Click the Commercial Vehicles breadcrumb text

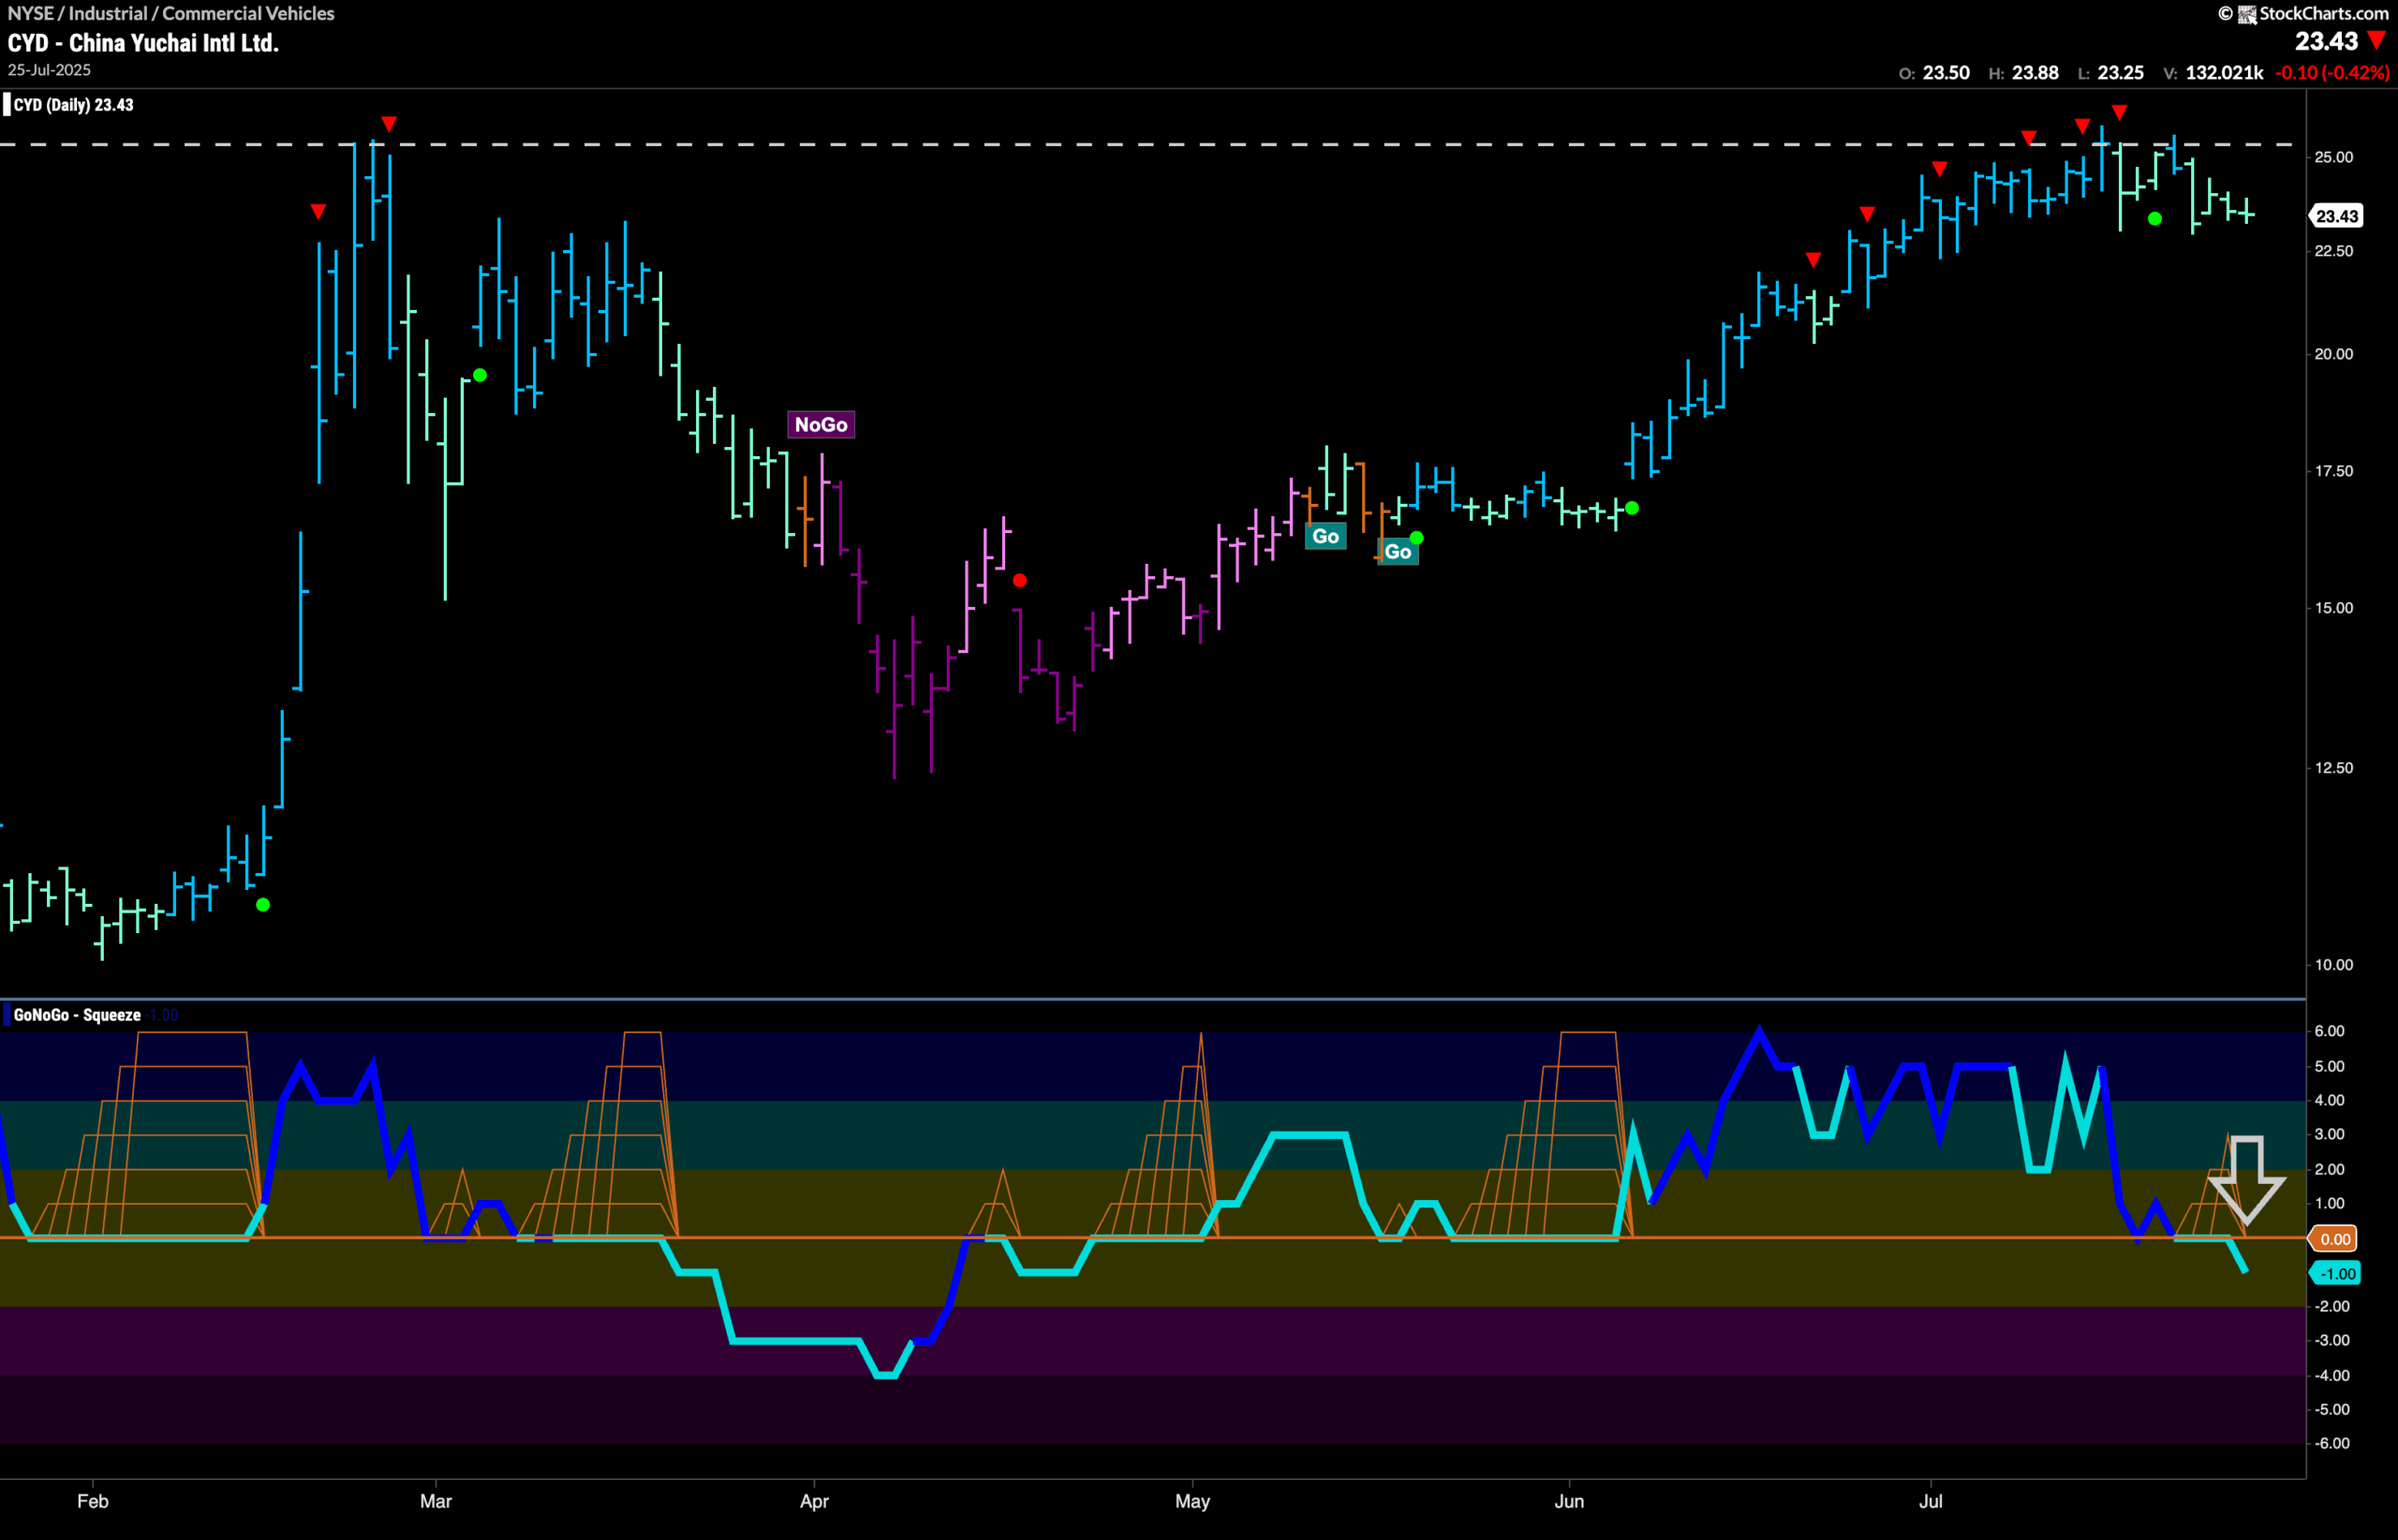248,13
